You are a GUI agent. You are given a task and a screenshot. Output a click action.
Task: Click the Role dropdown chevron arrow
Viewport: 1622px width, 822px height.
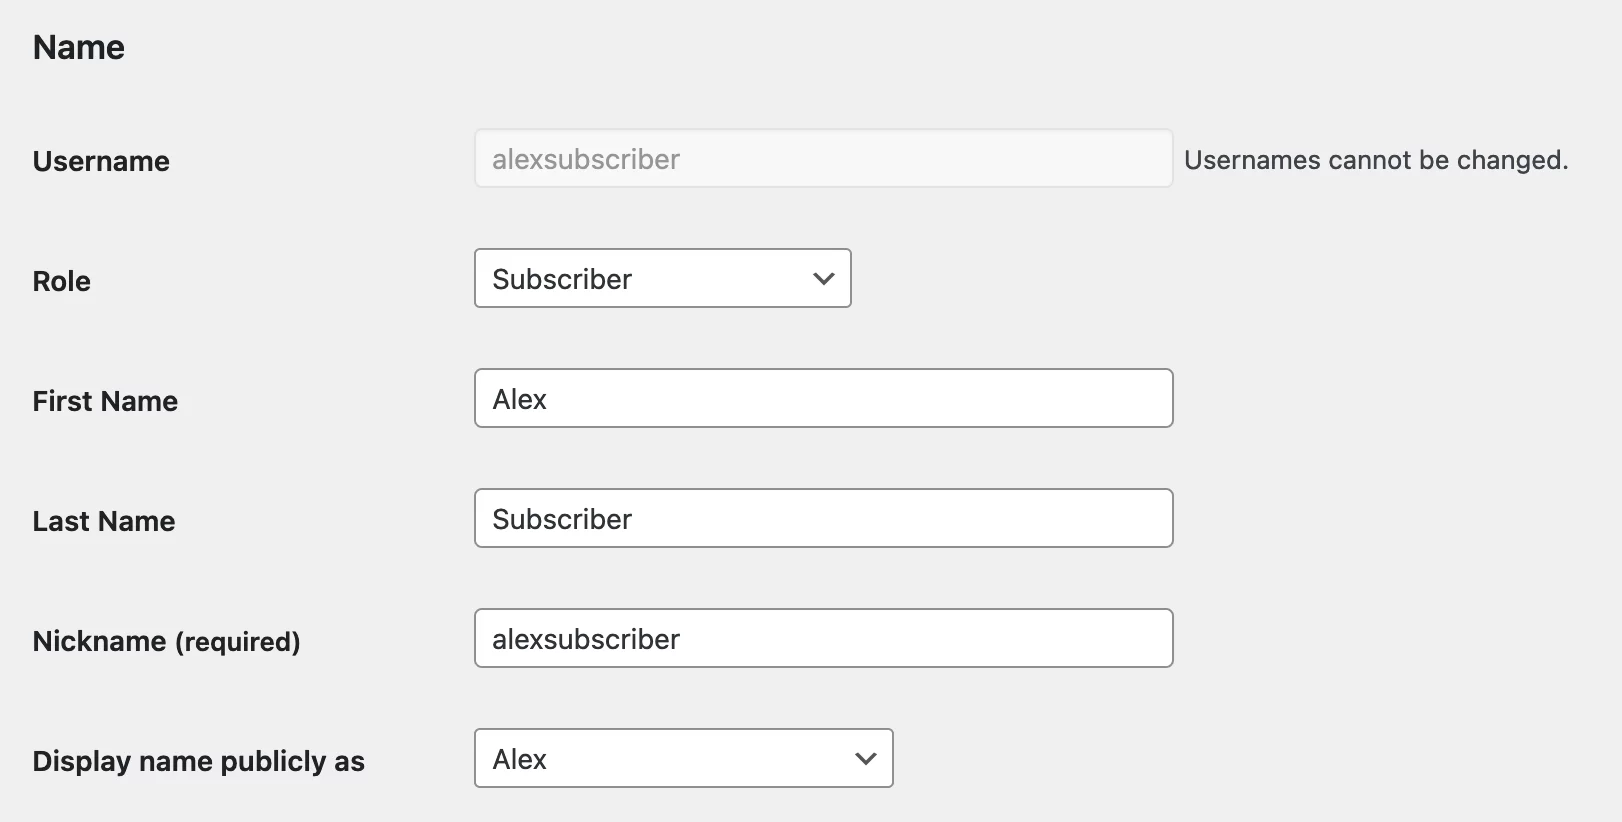coord(824,279)
